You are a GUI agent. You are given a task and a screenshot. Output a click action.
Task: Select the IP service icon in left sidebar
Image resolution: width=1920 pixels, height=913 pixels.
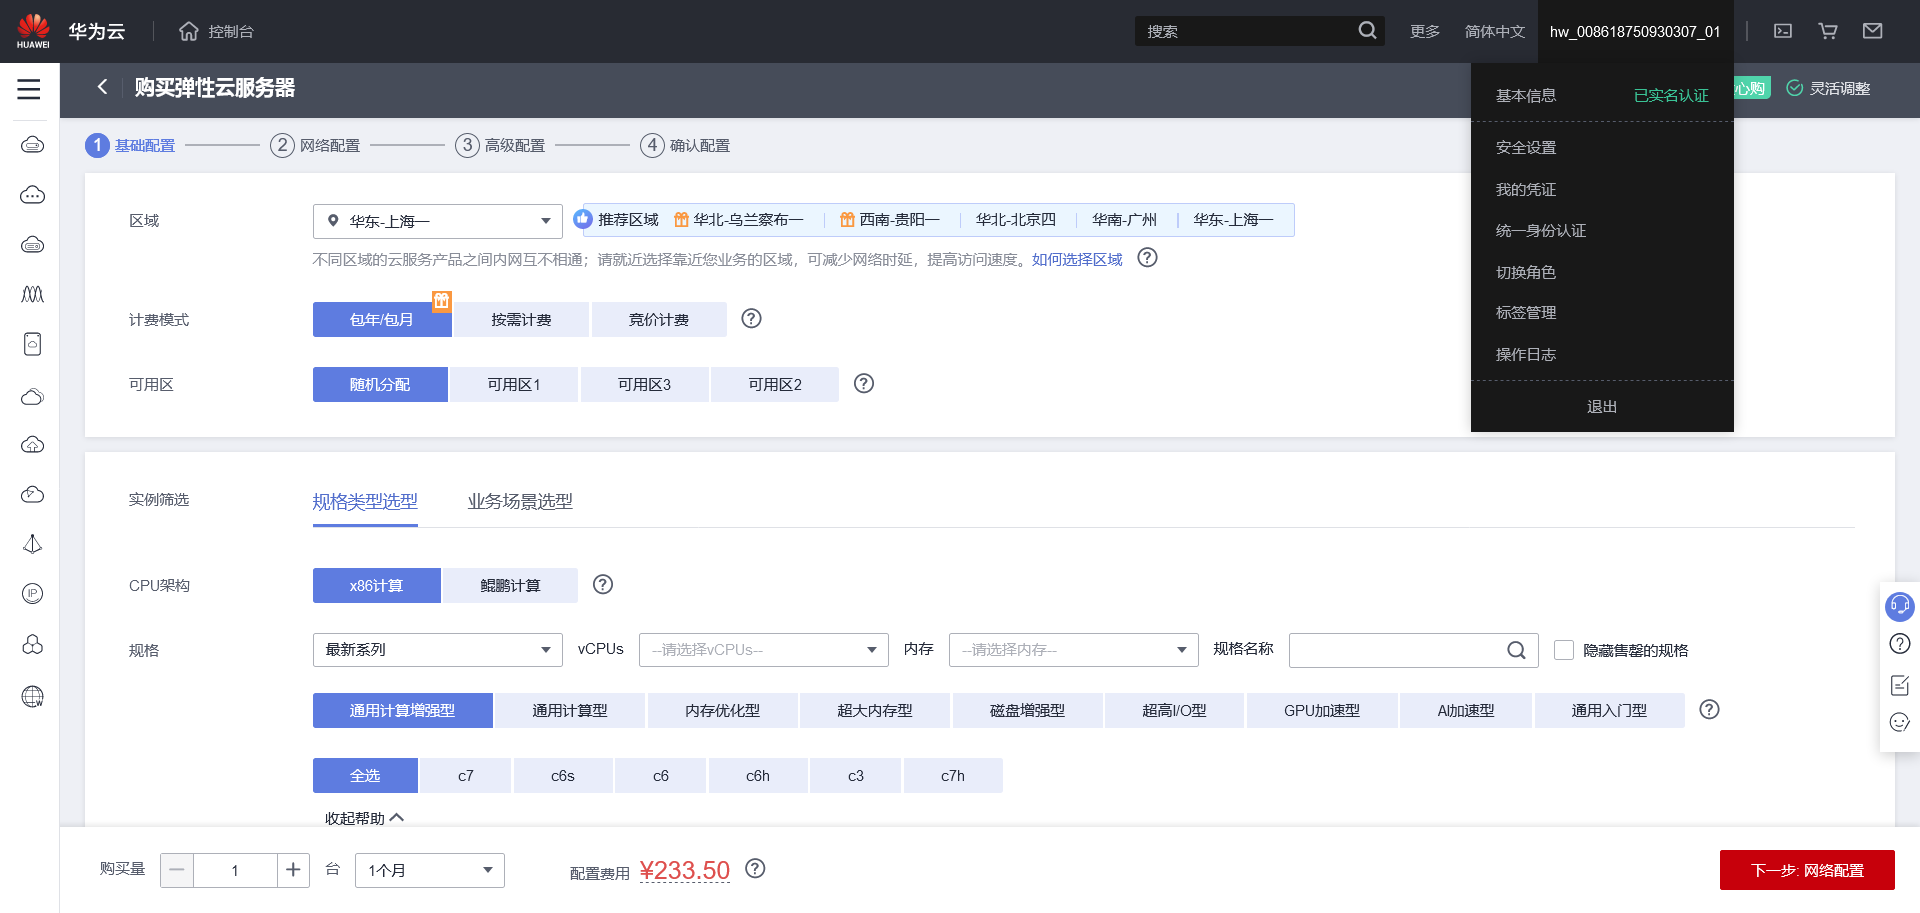click(x=33, y=594)
